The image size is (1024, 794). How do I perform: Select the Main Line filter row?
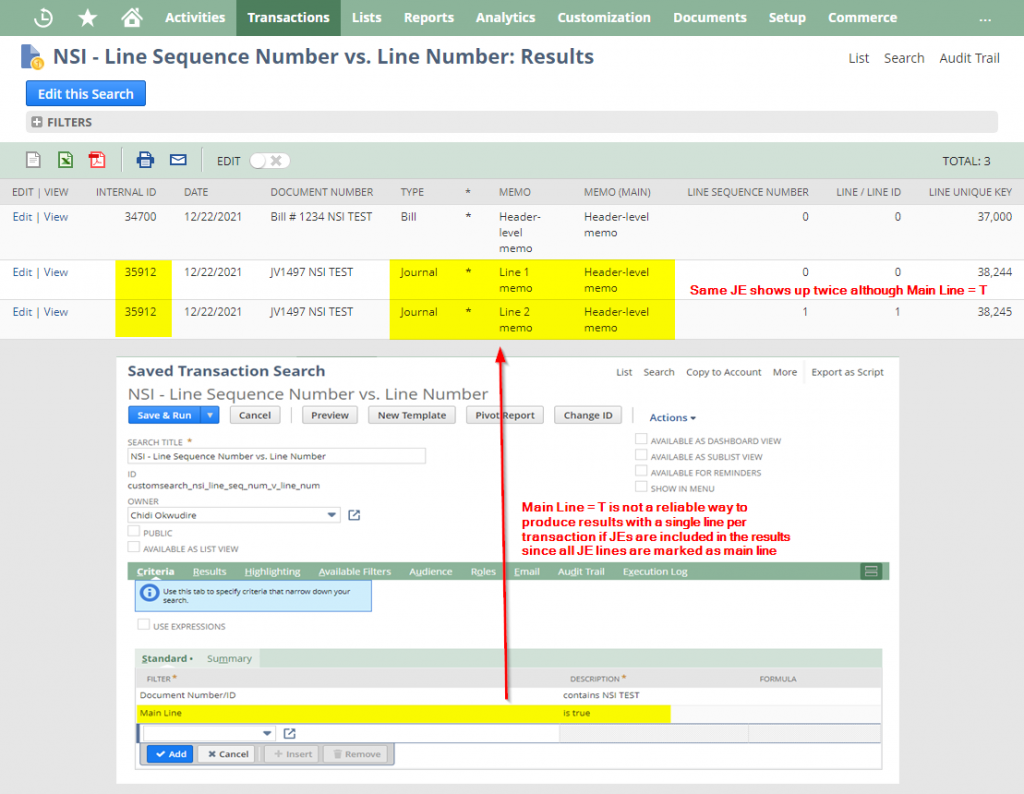[x=508, y=713]
